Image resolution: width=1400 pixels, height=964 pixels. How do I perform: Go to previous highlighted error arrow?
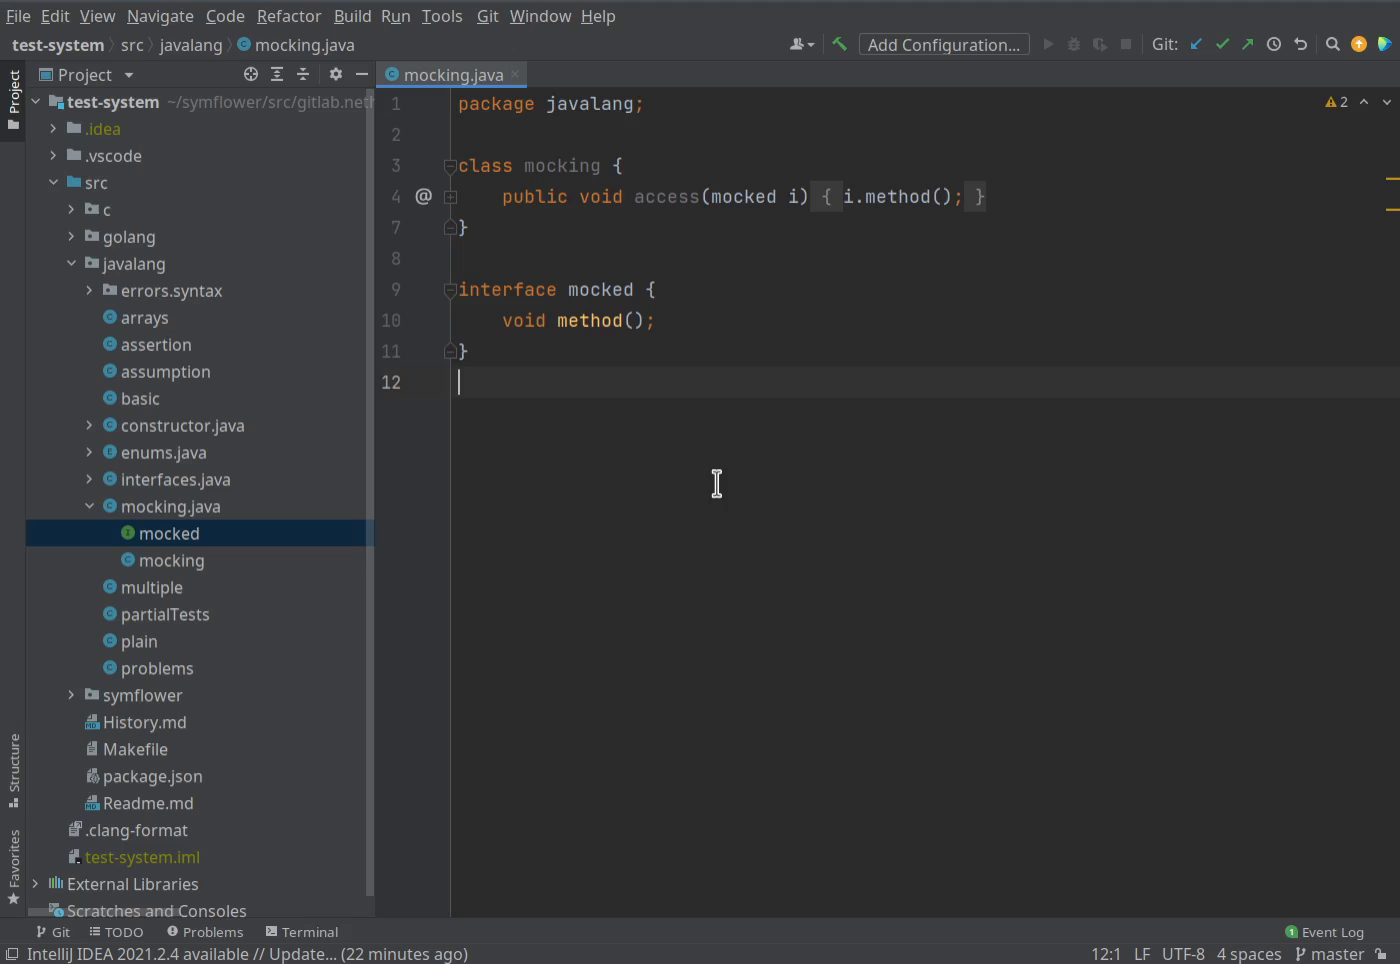click(x=1364, y=102)
